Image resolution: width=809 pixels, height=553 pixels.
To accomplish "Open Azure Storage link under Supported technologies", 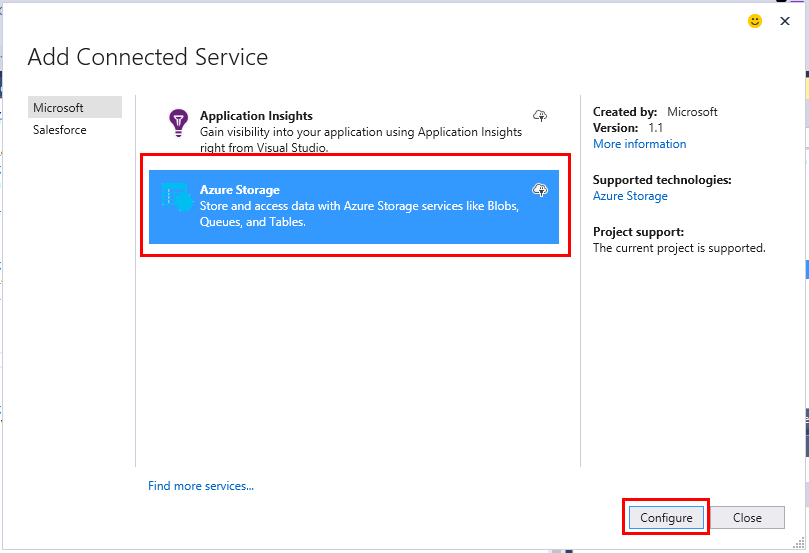I will (x=630, y=196).
